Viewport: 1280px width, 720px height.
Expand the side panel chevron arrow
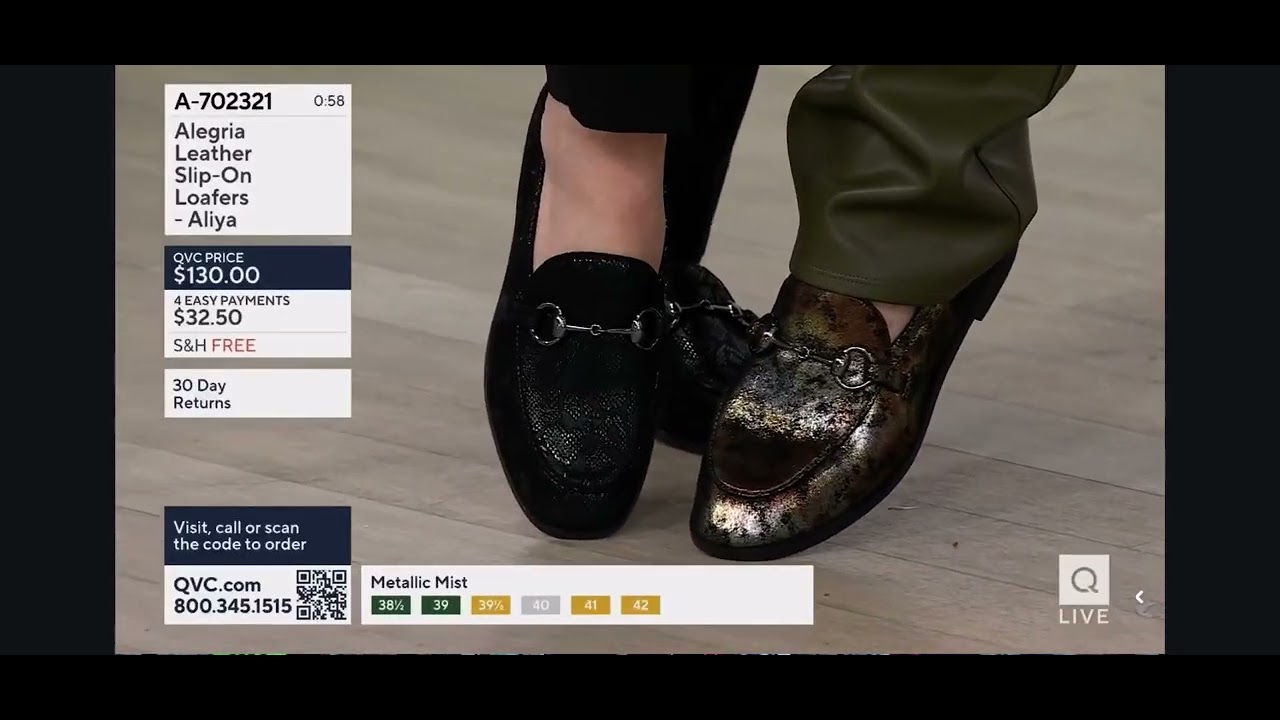(x=1139, y=597)
